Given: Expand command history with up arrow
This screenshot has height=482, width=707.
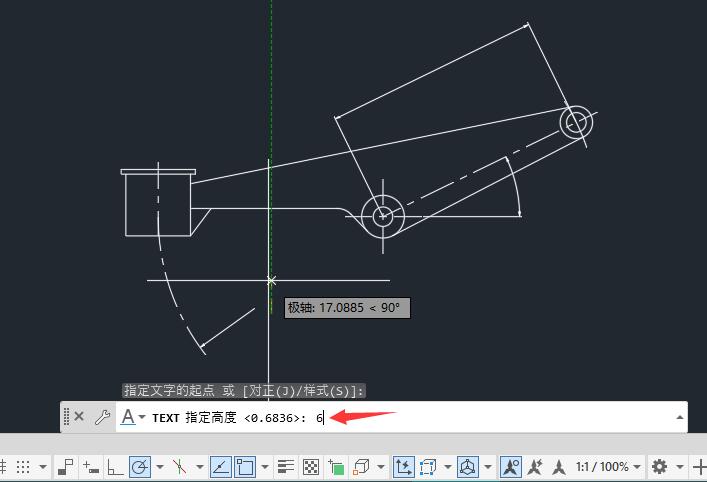Looking at the screenshot, I should tap(680, 418).
